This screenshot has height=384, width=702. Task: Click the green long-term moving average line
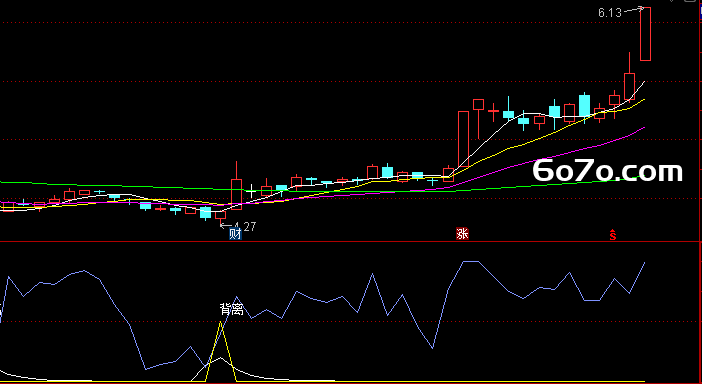134,186
